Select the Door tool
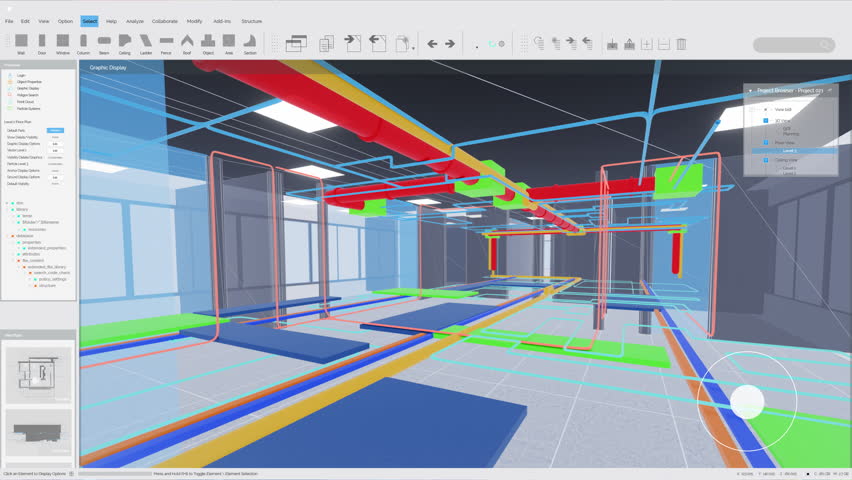Viewport: 852px width, 480px height. (42, 42)
